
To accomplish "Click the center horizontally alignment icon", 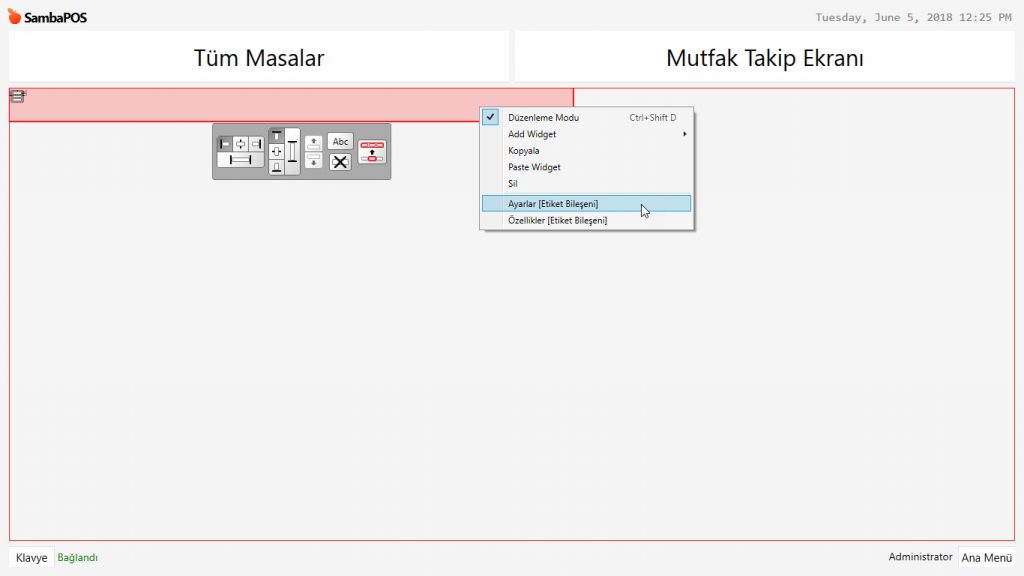I will (x=240, y=143).
